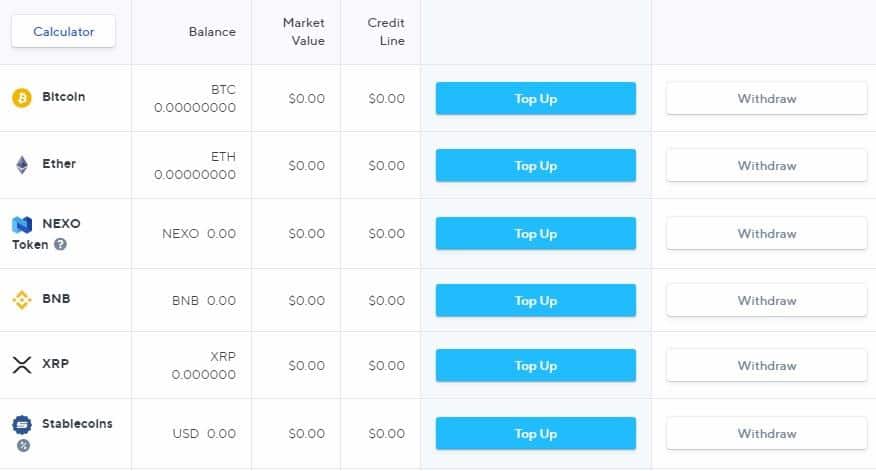Image resolution: width=876 pixels, height=471 pixels.
Task: Click the NEXO Token help question mark
Action: pyautogui.click(x=60, y=244)
